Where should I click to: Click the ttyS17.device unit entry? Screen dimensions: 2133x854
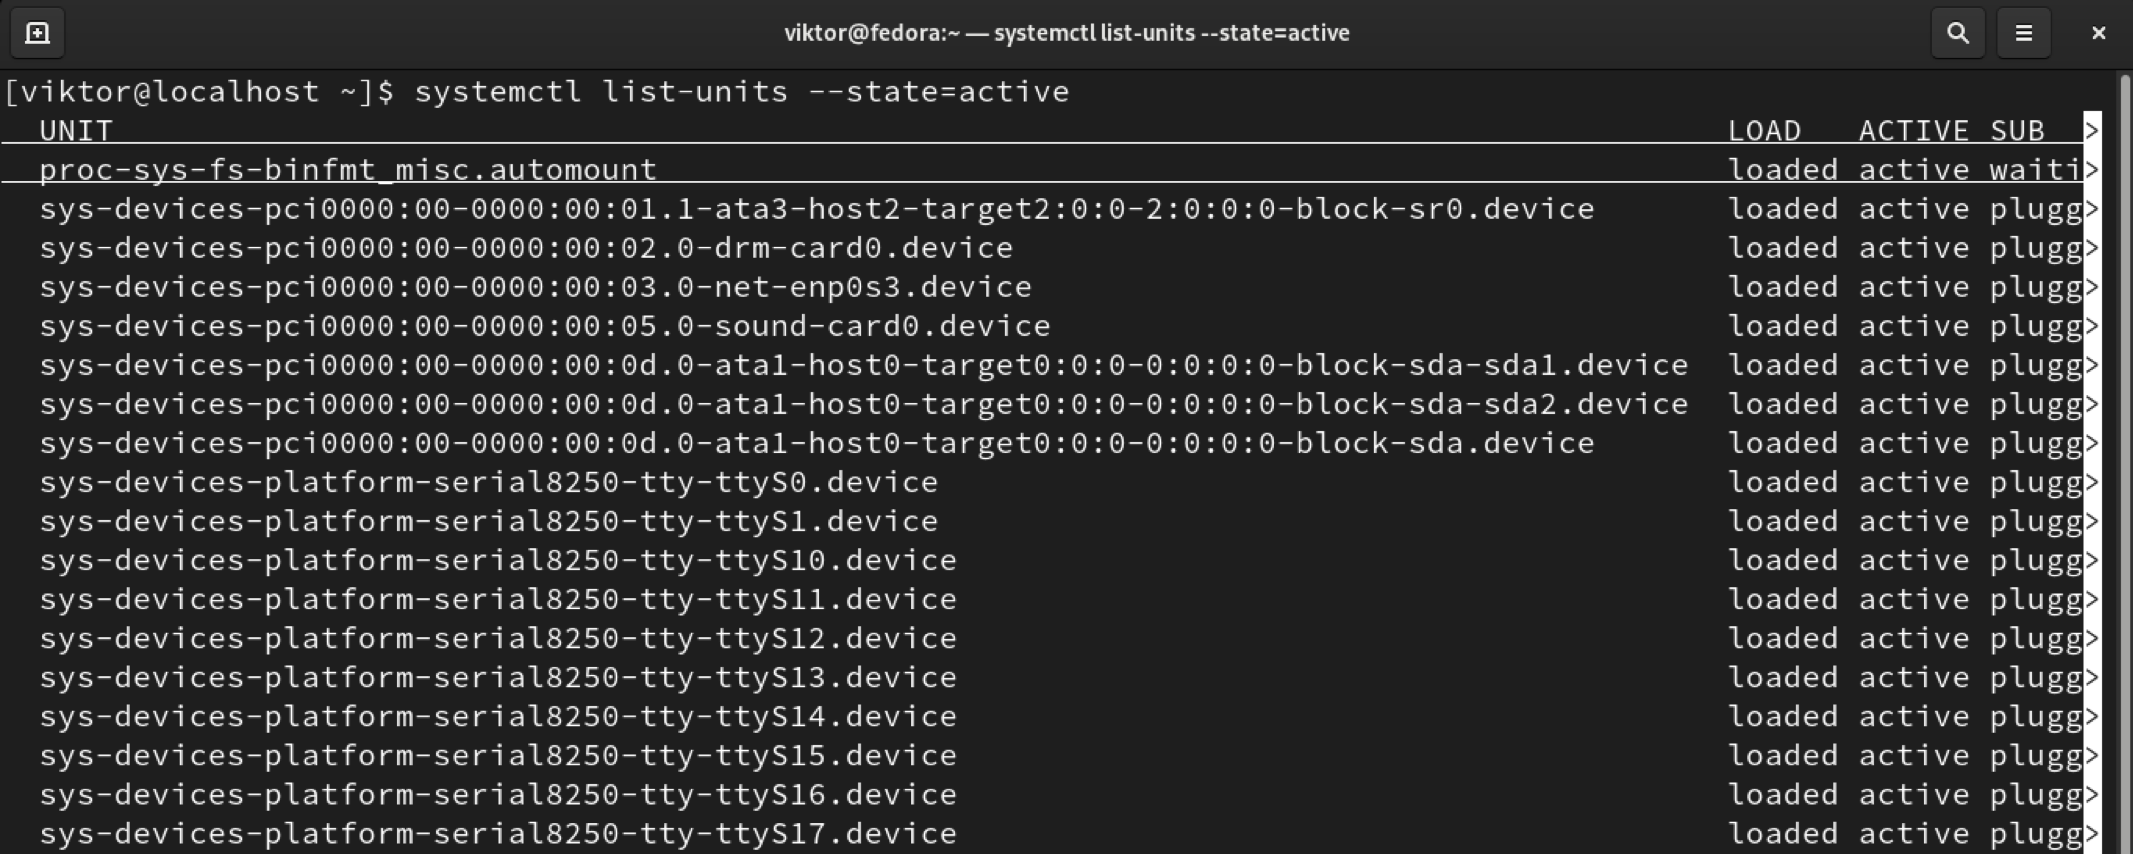498,834
